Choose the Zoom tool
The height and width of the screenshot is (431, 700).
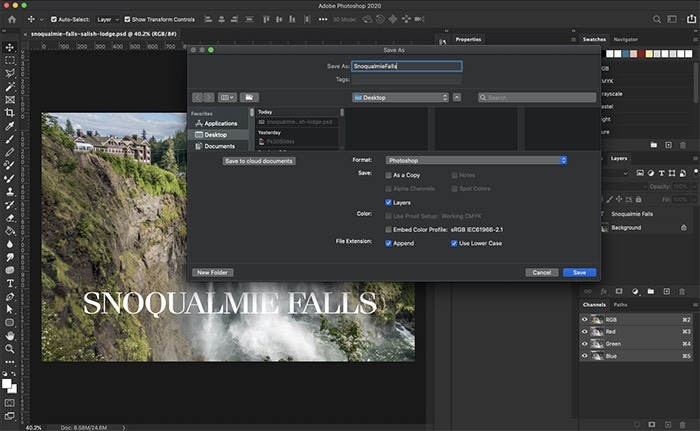(x=9, y=350)
